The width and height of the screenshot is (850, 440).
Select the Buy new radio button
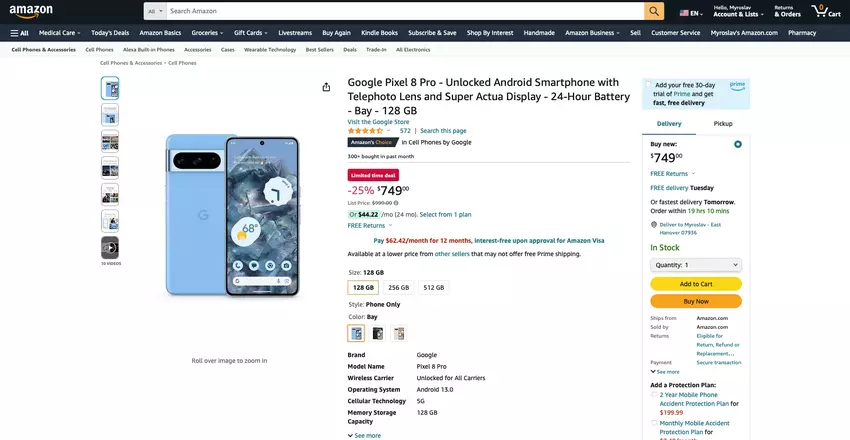(x=738, y=144)
